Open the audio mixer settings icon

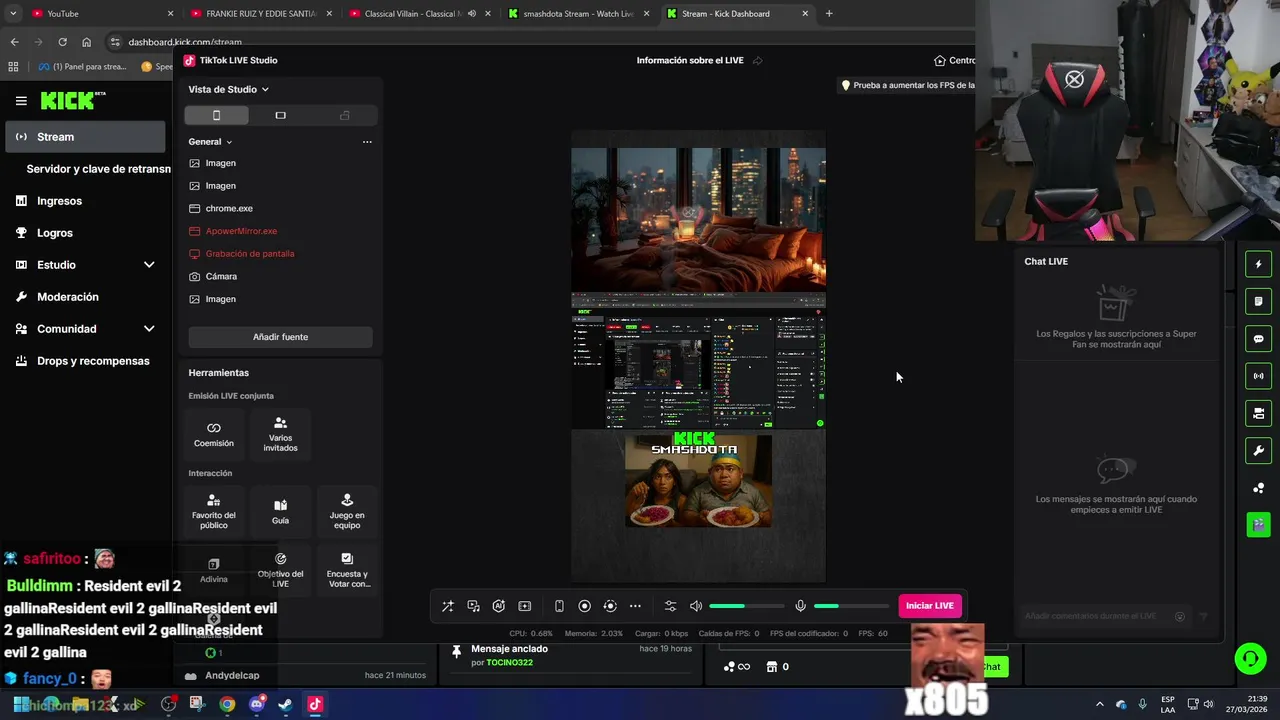click(670, 606)
